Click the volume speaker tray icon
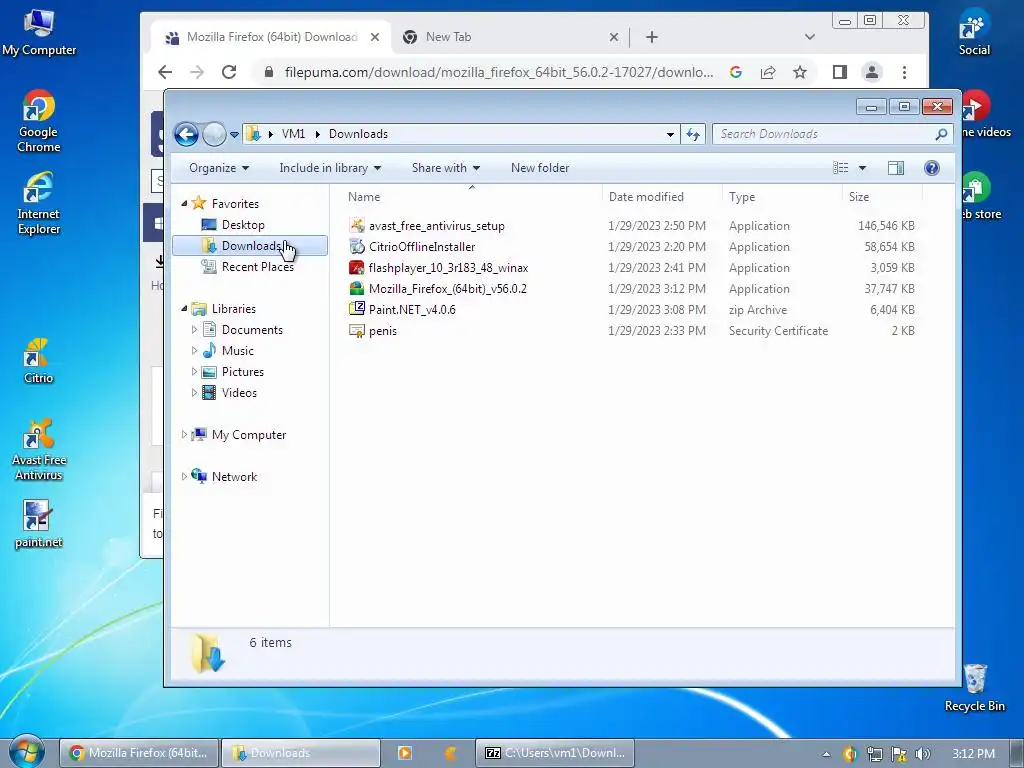 (922, 754)
